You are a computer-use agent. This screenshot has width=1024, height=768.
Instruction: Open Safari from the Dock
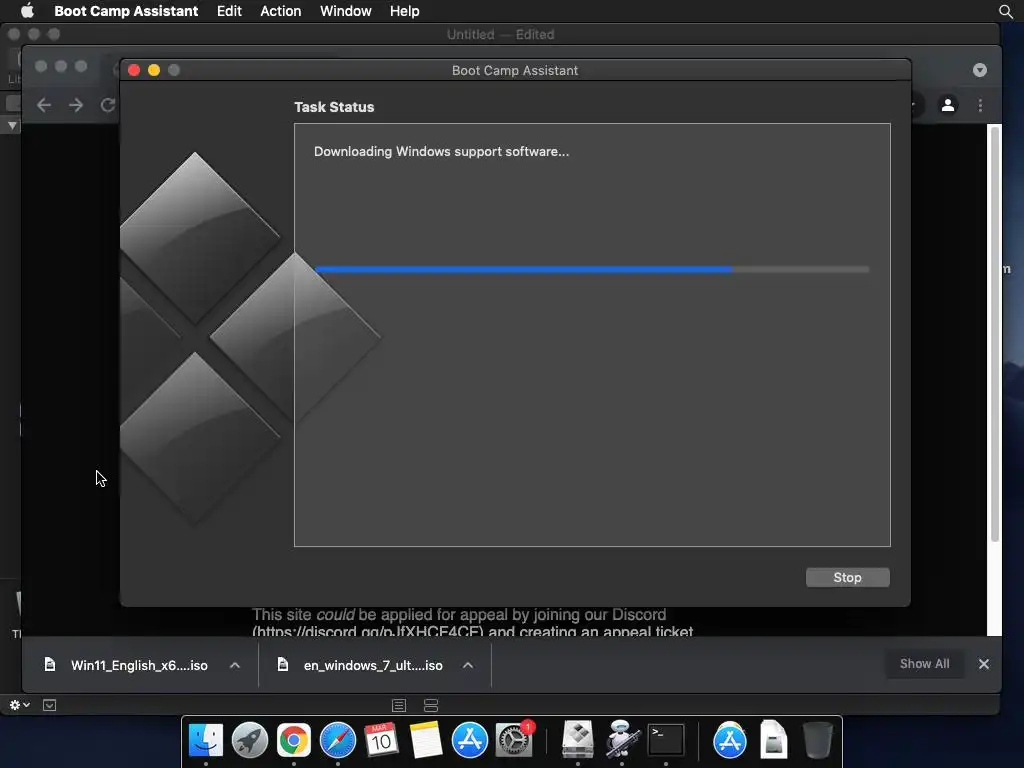(x=338, y=740)
